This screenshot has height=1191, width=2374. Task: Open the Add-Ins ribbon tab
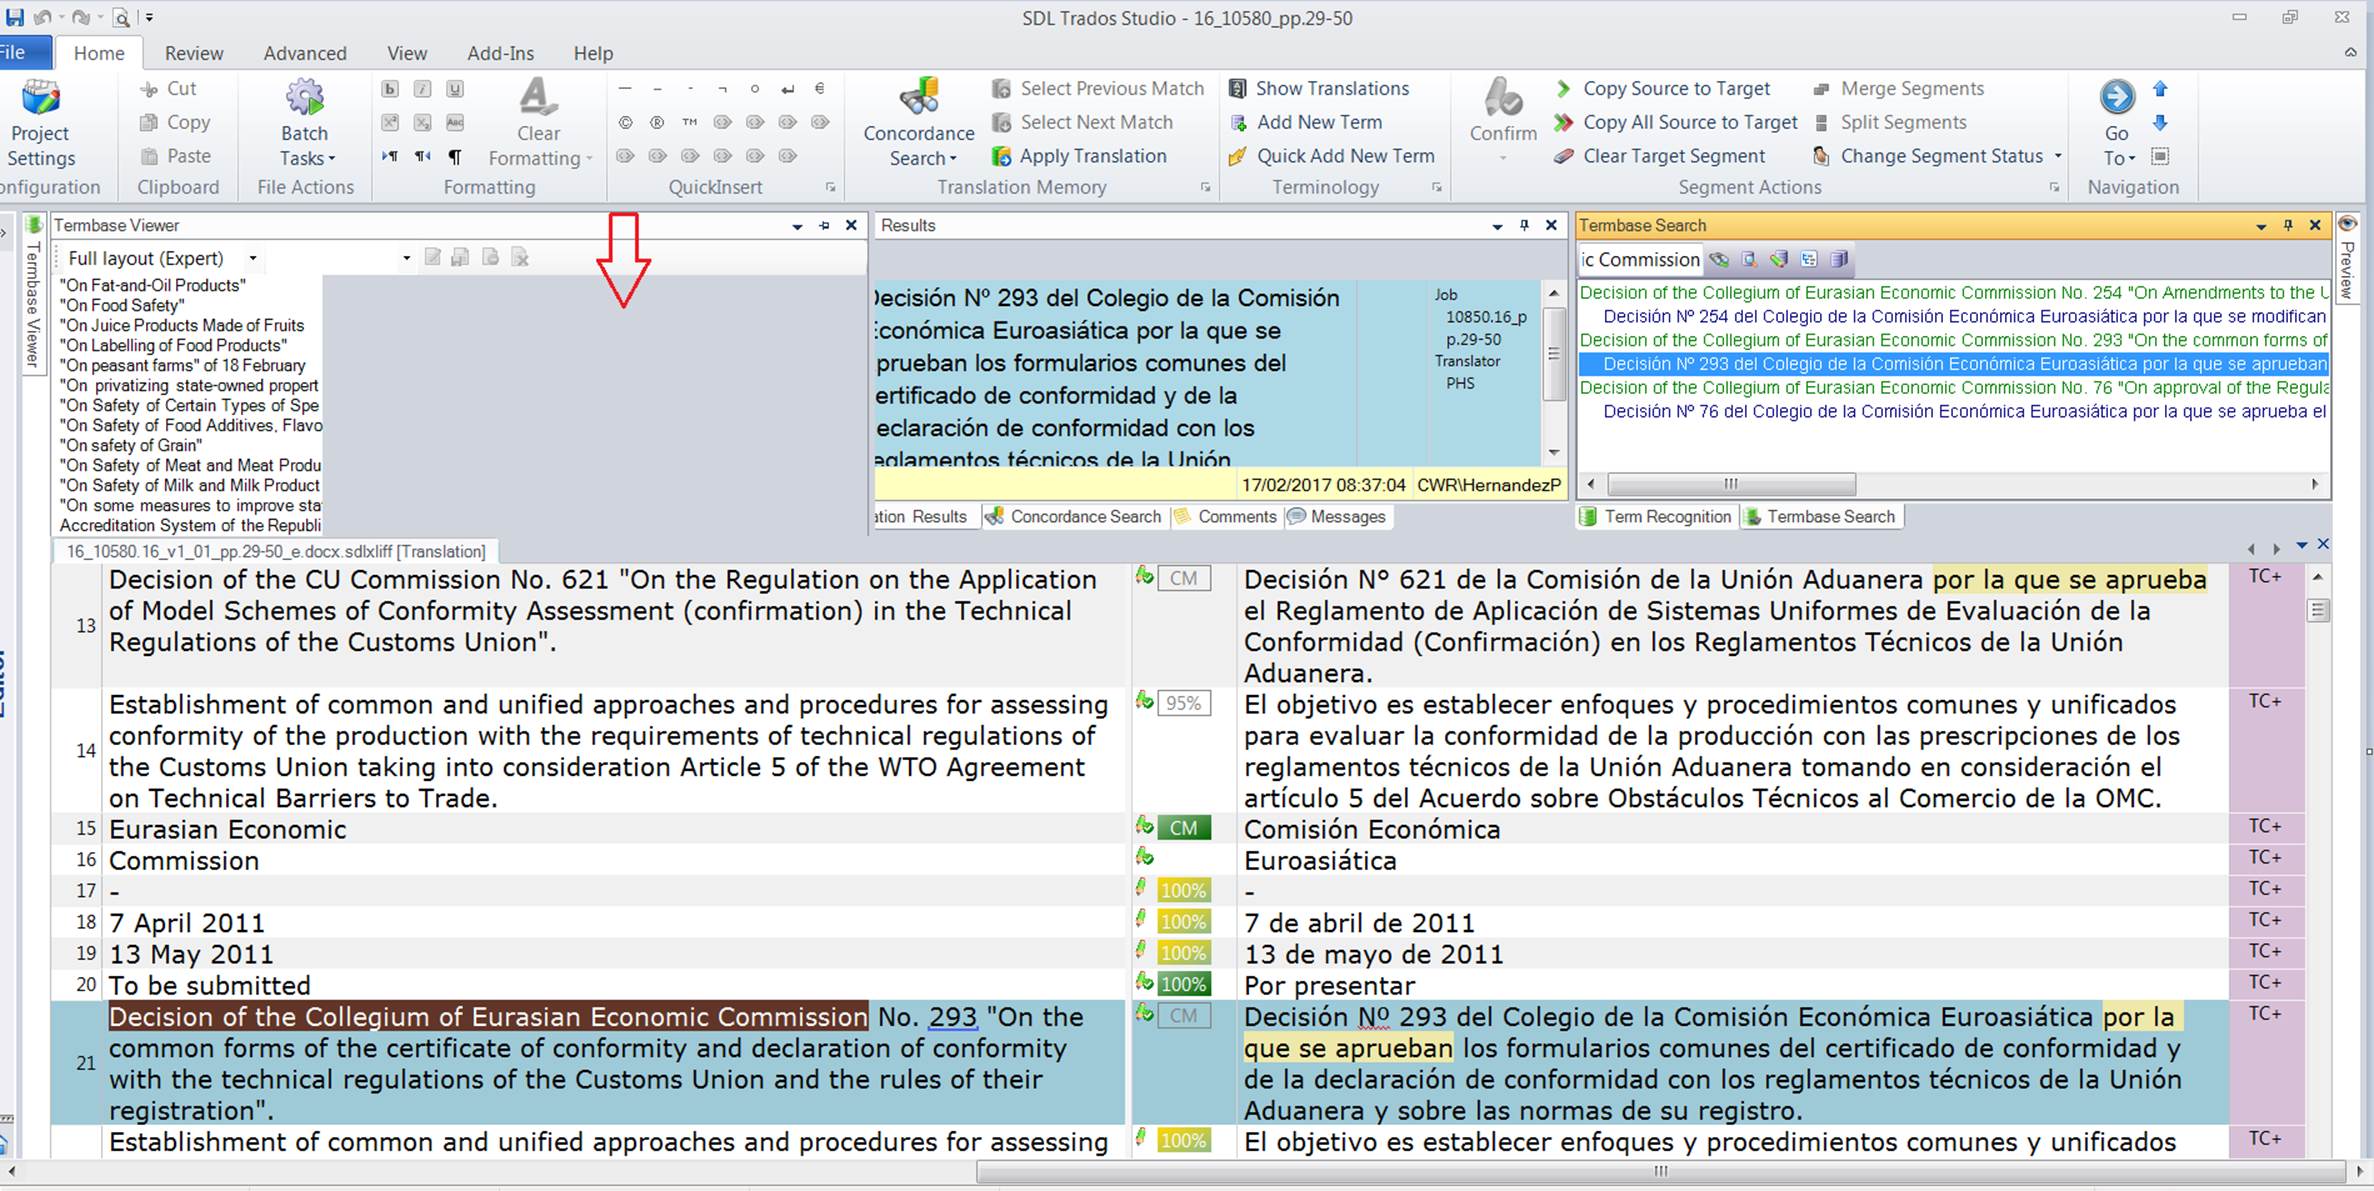click(x=500, y=53)
